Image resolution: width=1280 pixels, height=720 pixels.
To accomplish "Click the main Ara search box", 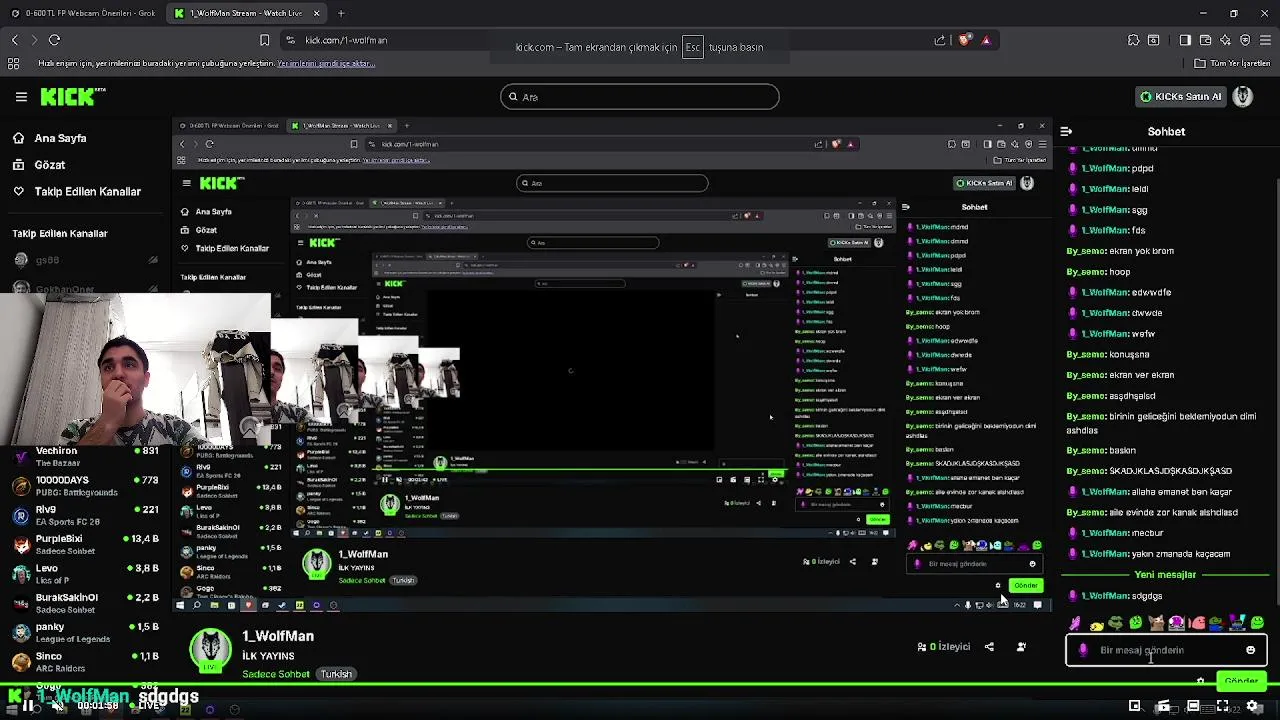I will point(640,97).
